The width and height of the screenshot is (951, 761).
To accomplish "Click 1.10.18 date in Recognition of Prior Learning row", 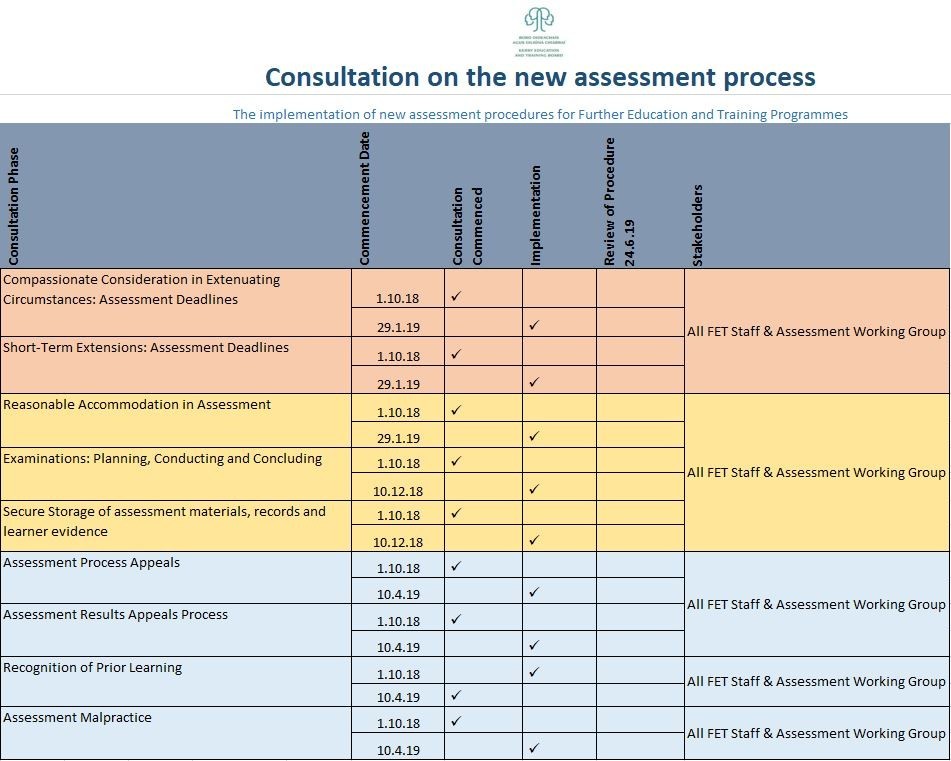I will coord(398,674).
